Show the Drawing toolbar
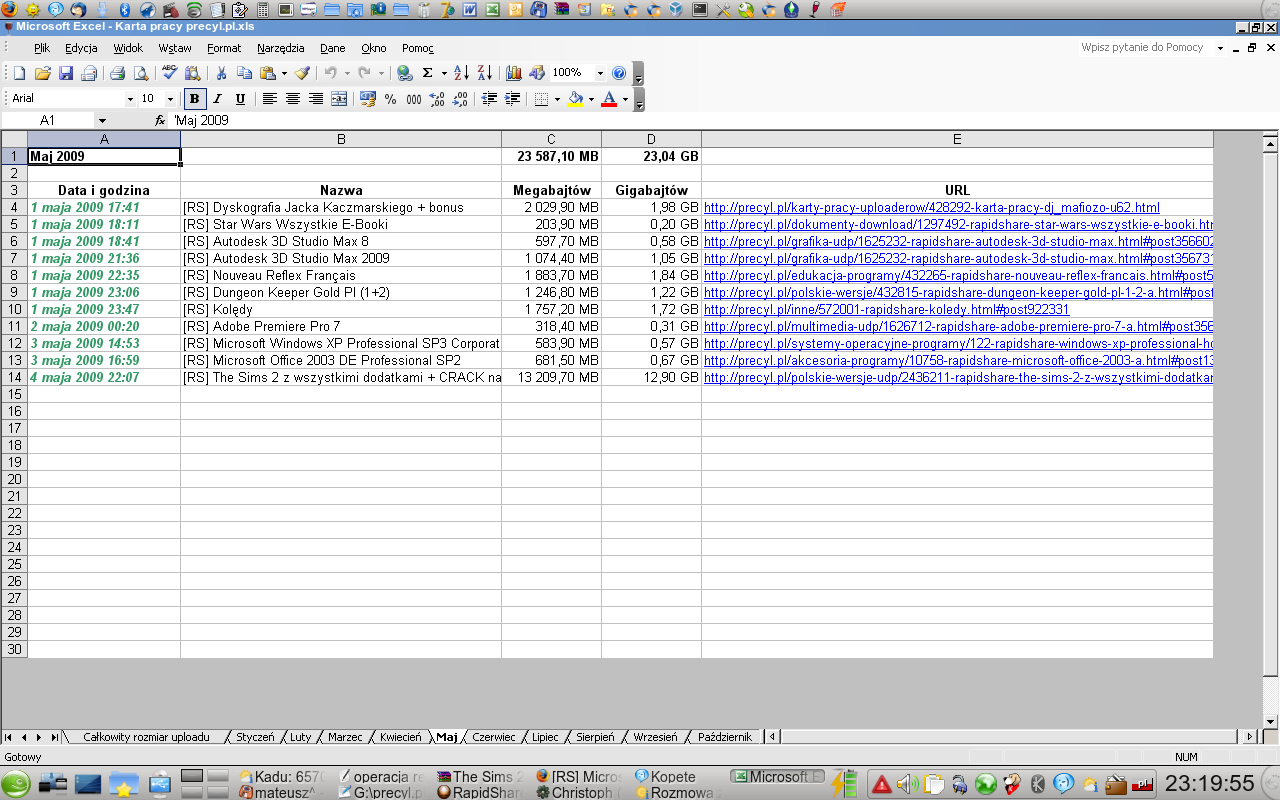 tap(537, 73)
